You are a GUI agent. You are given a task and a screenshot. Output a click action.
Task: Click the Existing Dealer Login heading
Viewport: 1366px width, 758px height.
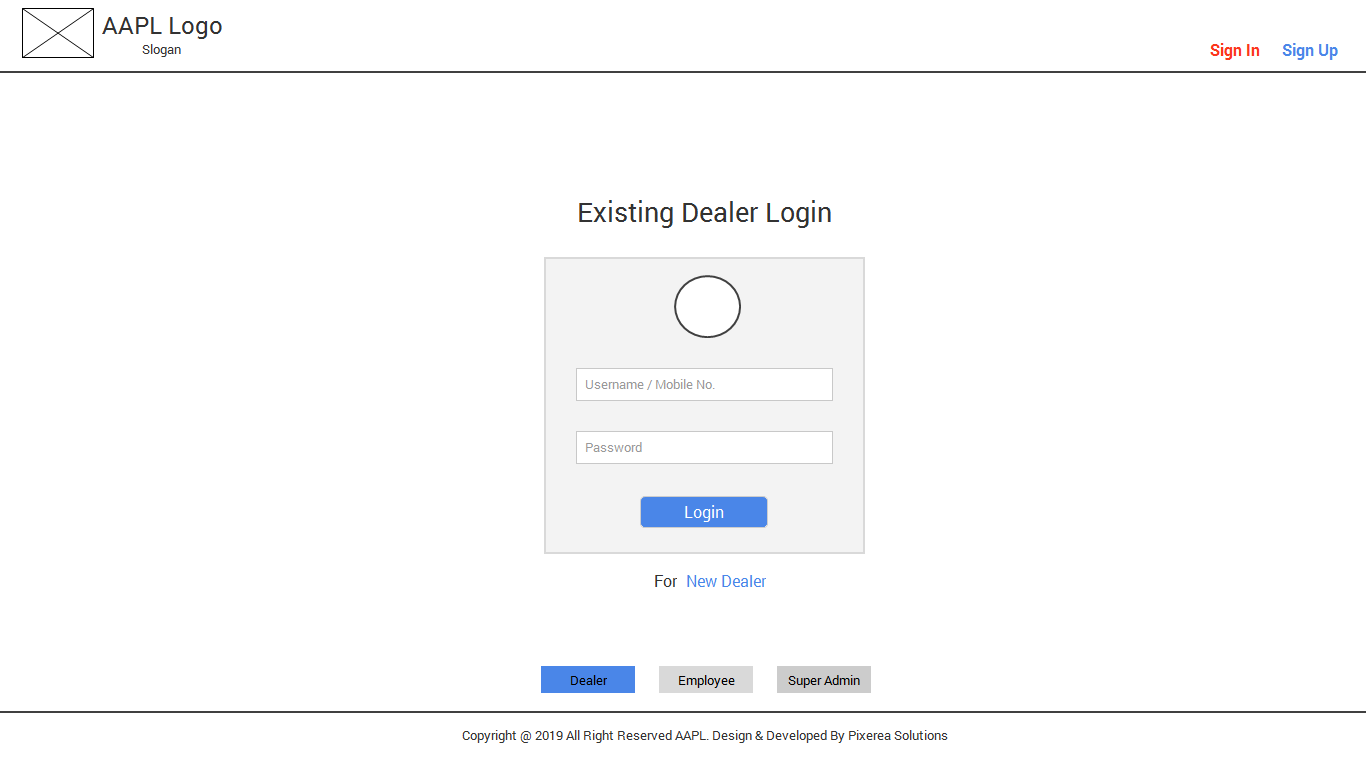[x=705, y=213]
